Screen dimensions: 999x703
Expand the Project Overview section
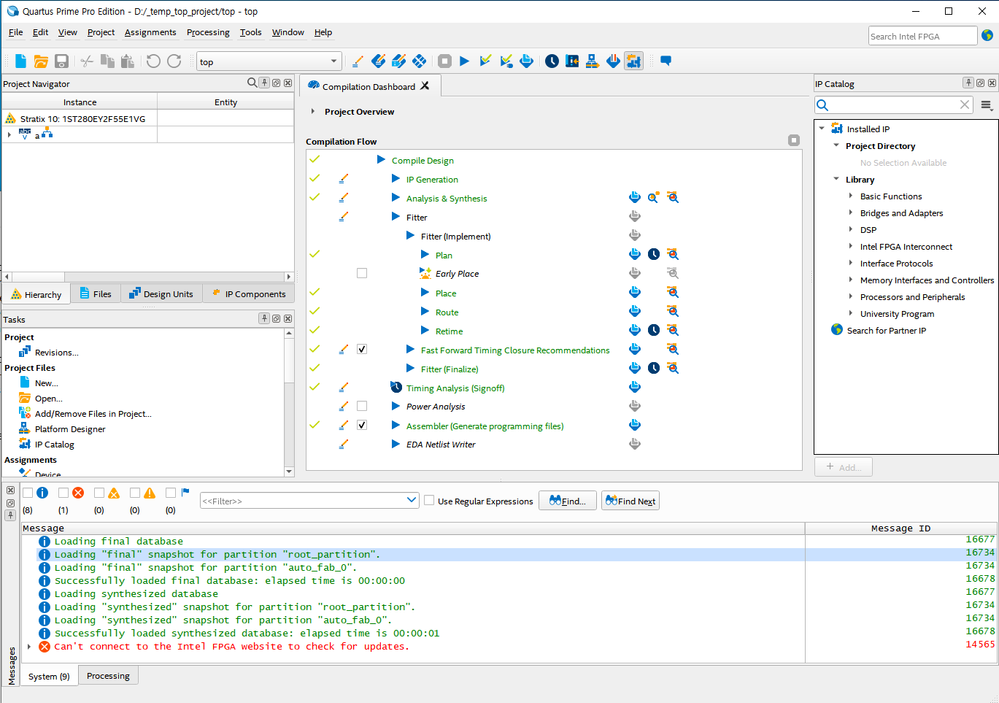(x=313, y=112)
